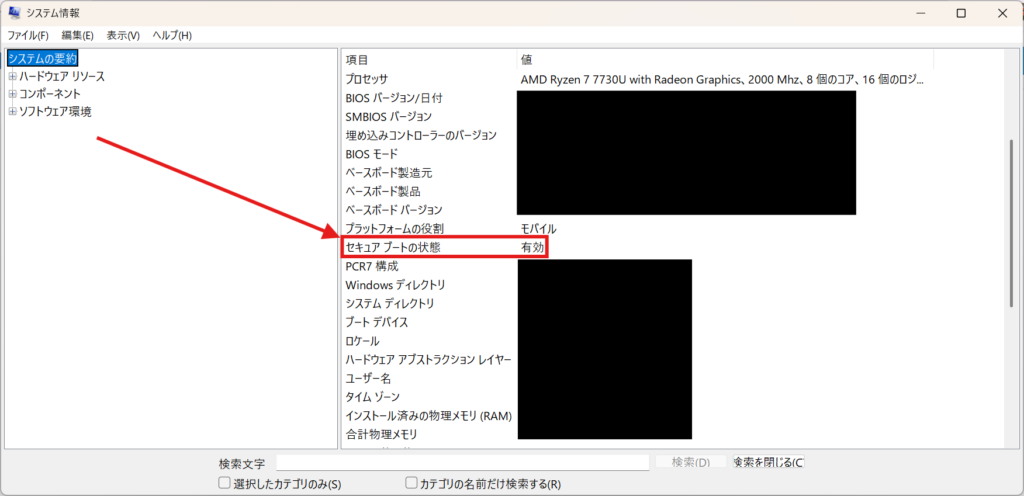This screenshot has width=1024, height=496.
Task: Open the ヘルプ(H) menu
Action: (171, 35)
